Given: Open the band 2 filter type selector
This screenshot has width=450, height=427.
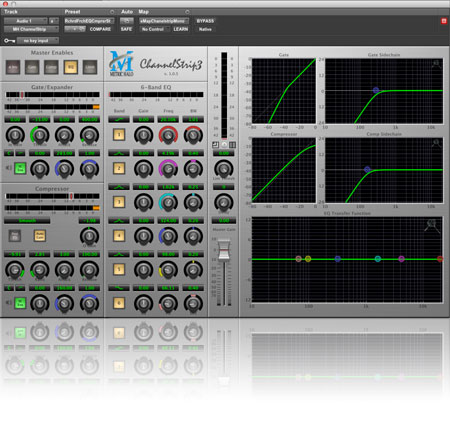Looking at the screenshot, I should 119,153.
